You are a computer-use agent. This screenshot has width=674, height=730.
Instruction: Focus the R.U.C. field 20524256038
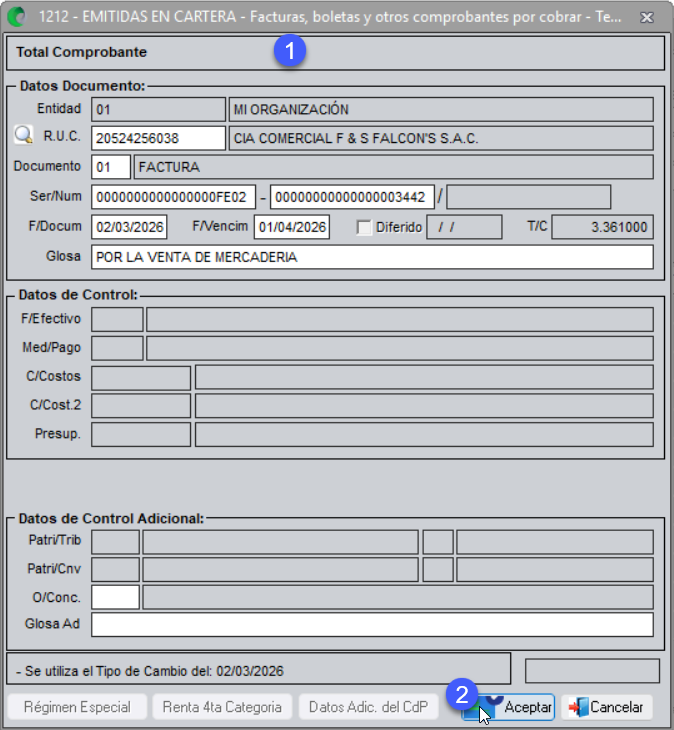[158, 138]
